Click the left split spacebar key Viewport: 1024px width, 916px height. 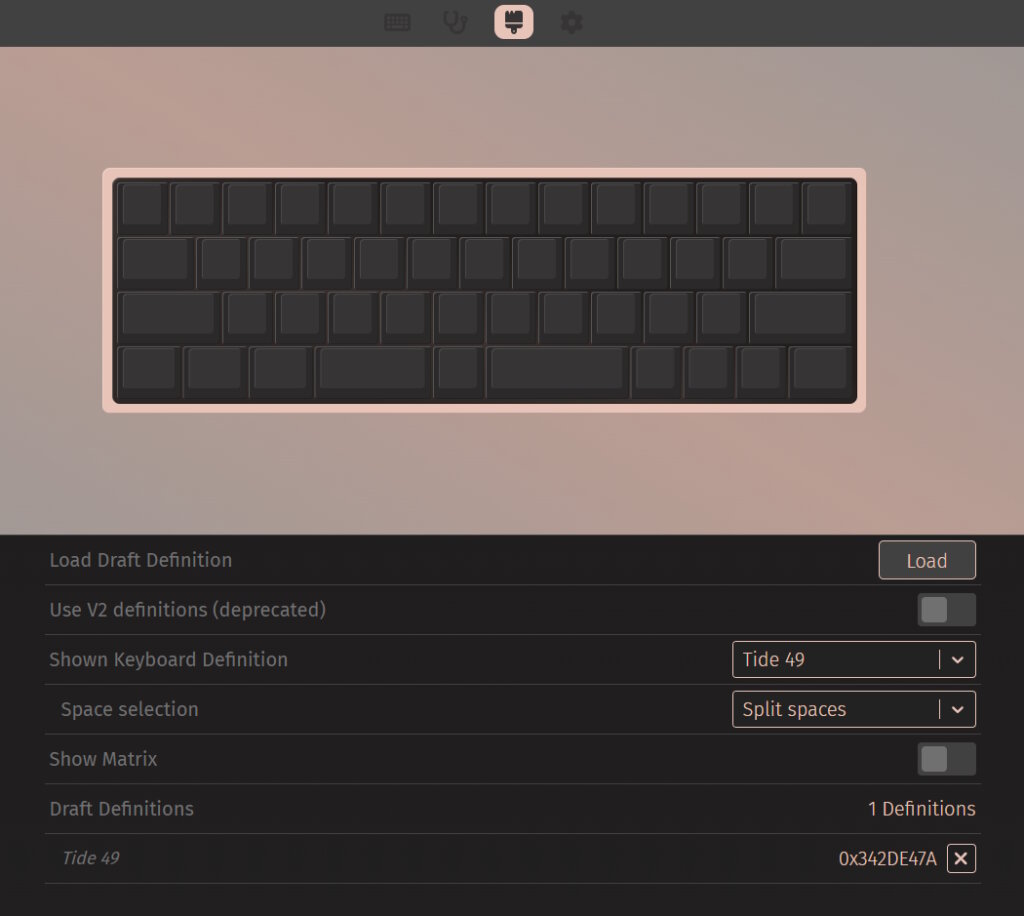373,371
